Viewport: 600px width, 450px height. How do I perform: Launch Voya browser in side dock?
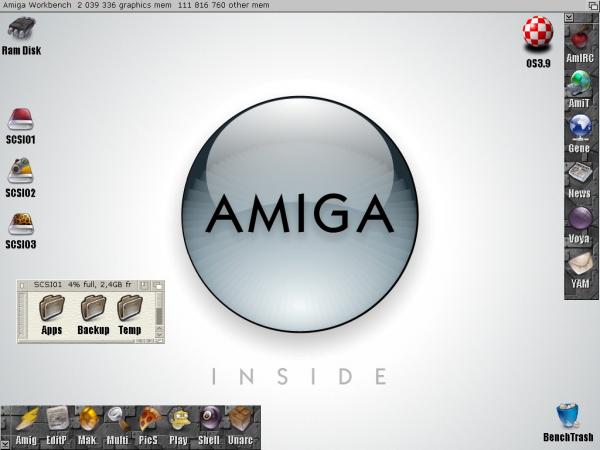[x=580, y=225]
